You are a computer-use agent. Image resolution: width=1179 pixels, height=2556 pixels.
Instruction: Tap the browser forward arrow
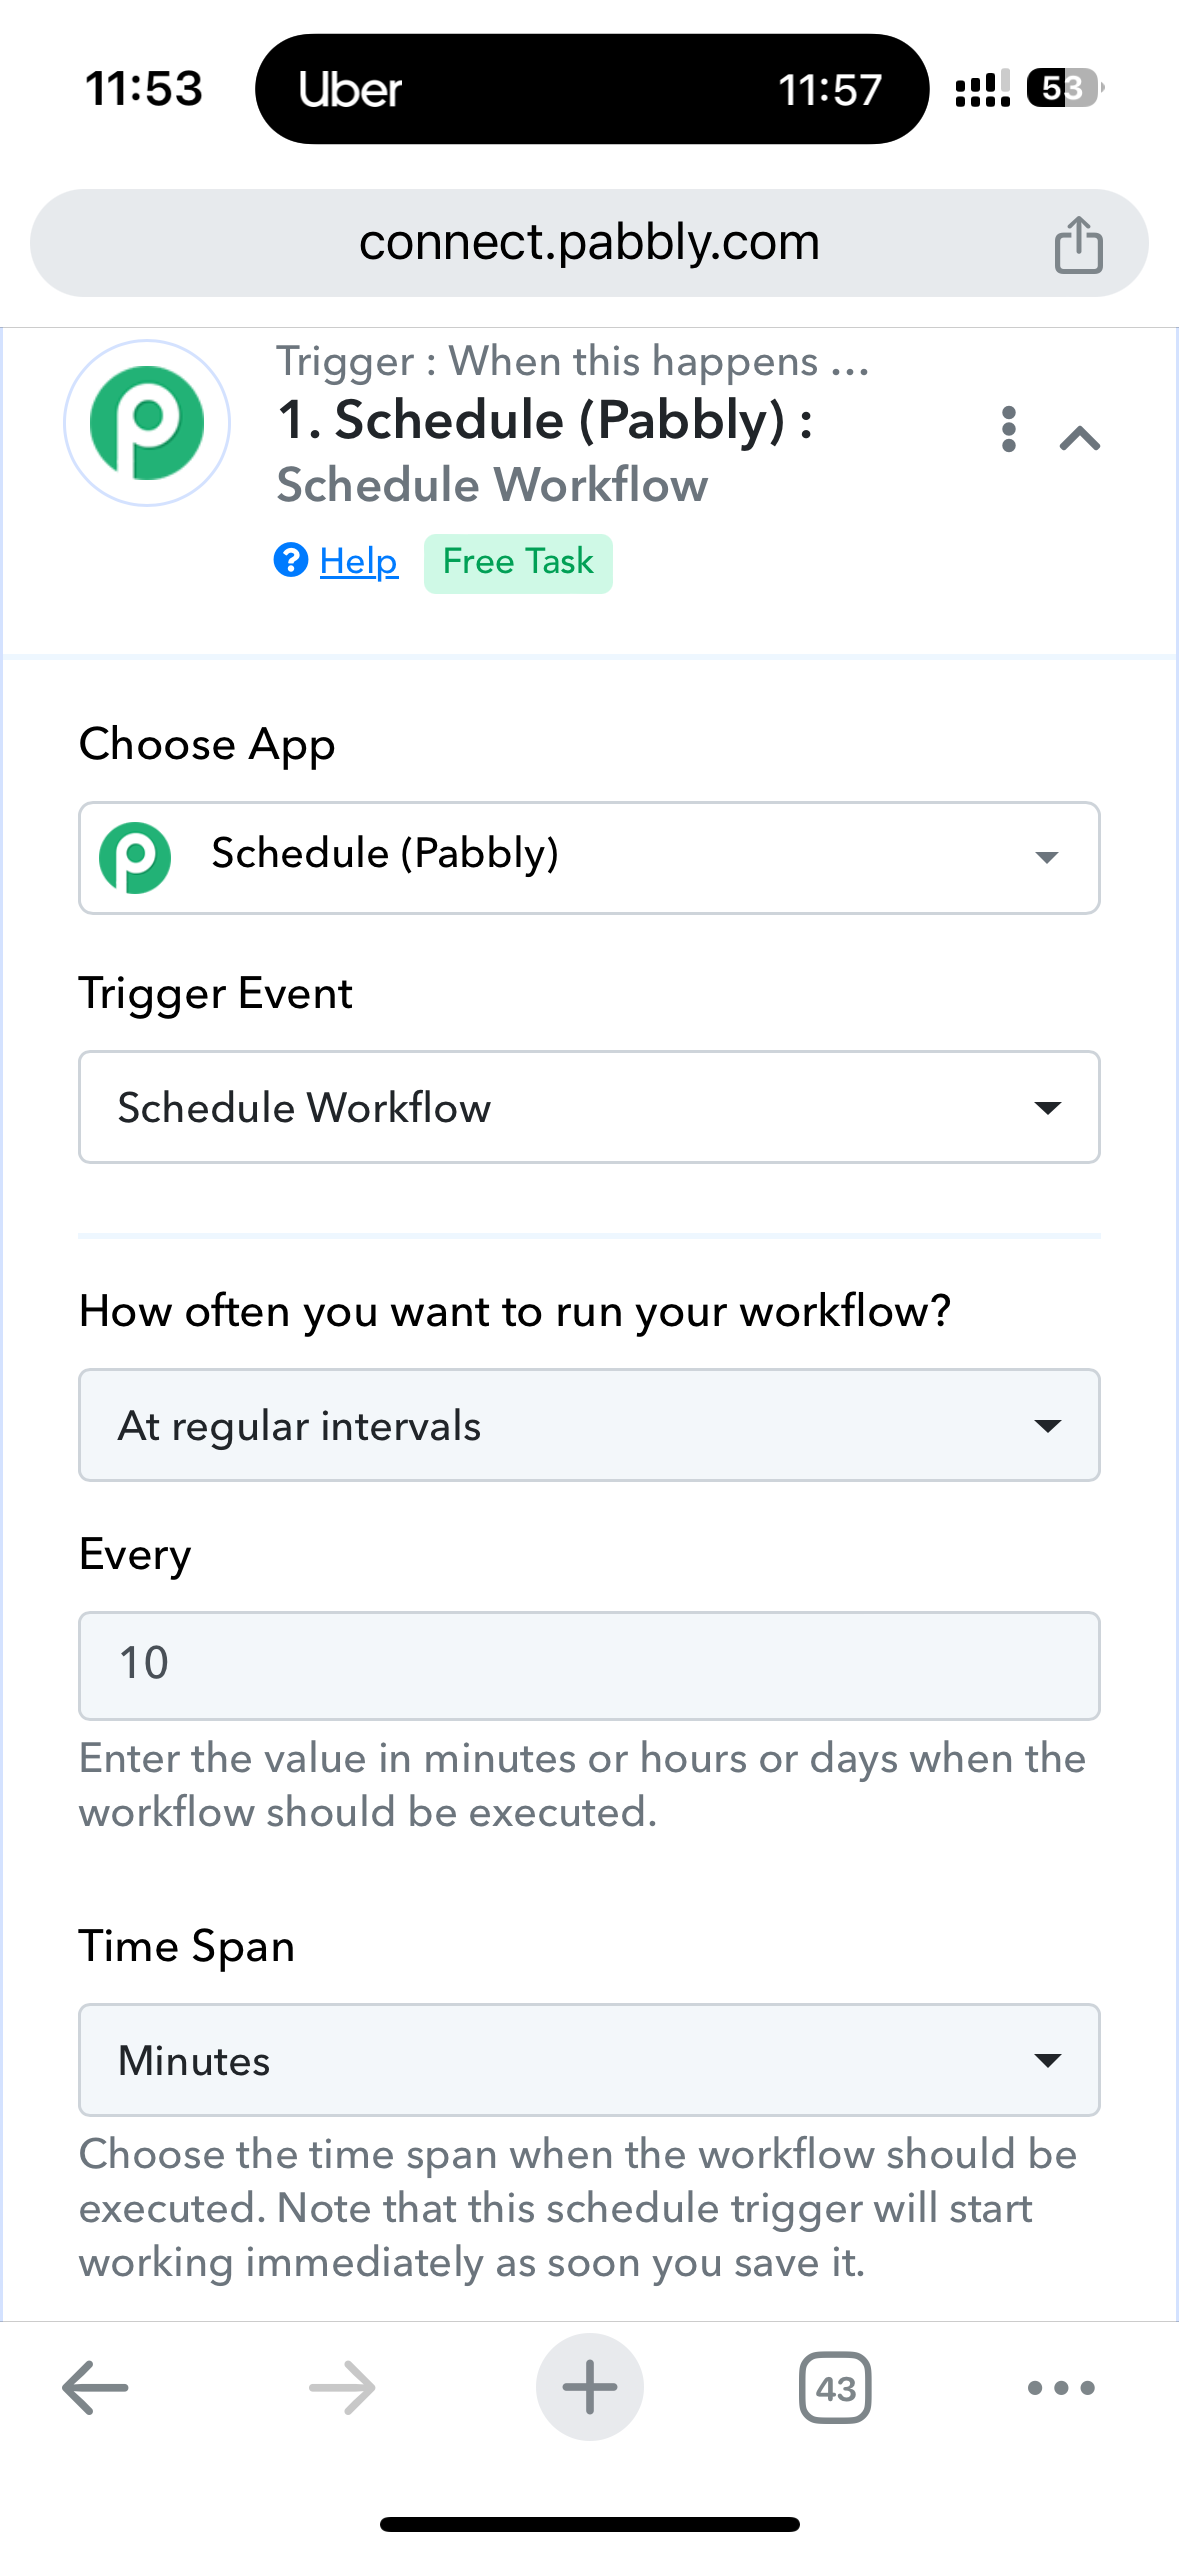pos(342,2388)
